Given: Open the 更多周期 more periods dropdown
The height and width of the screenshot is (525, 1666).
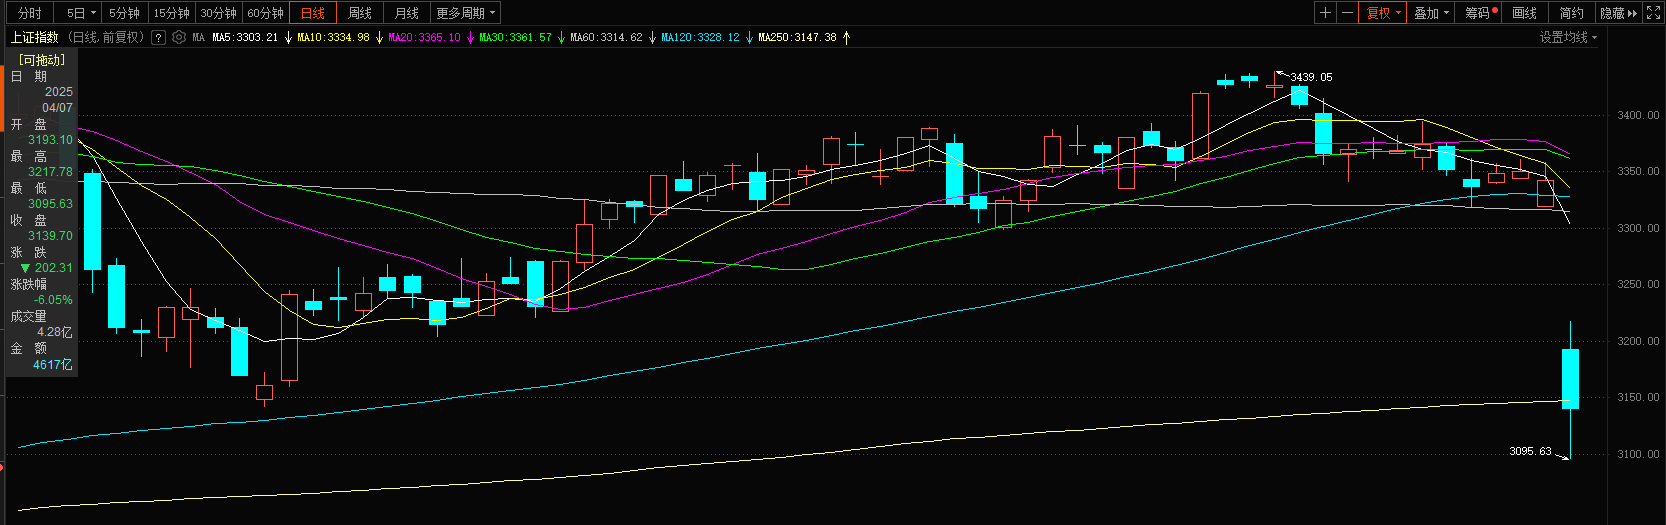Looking at the screenshot, I should coord(465,13).
